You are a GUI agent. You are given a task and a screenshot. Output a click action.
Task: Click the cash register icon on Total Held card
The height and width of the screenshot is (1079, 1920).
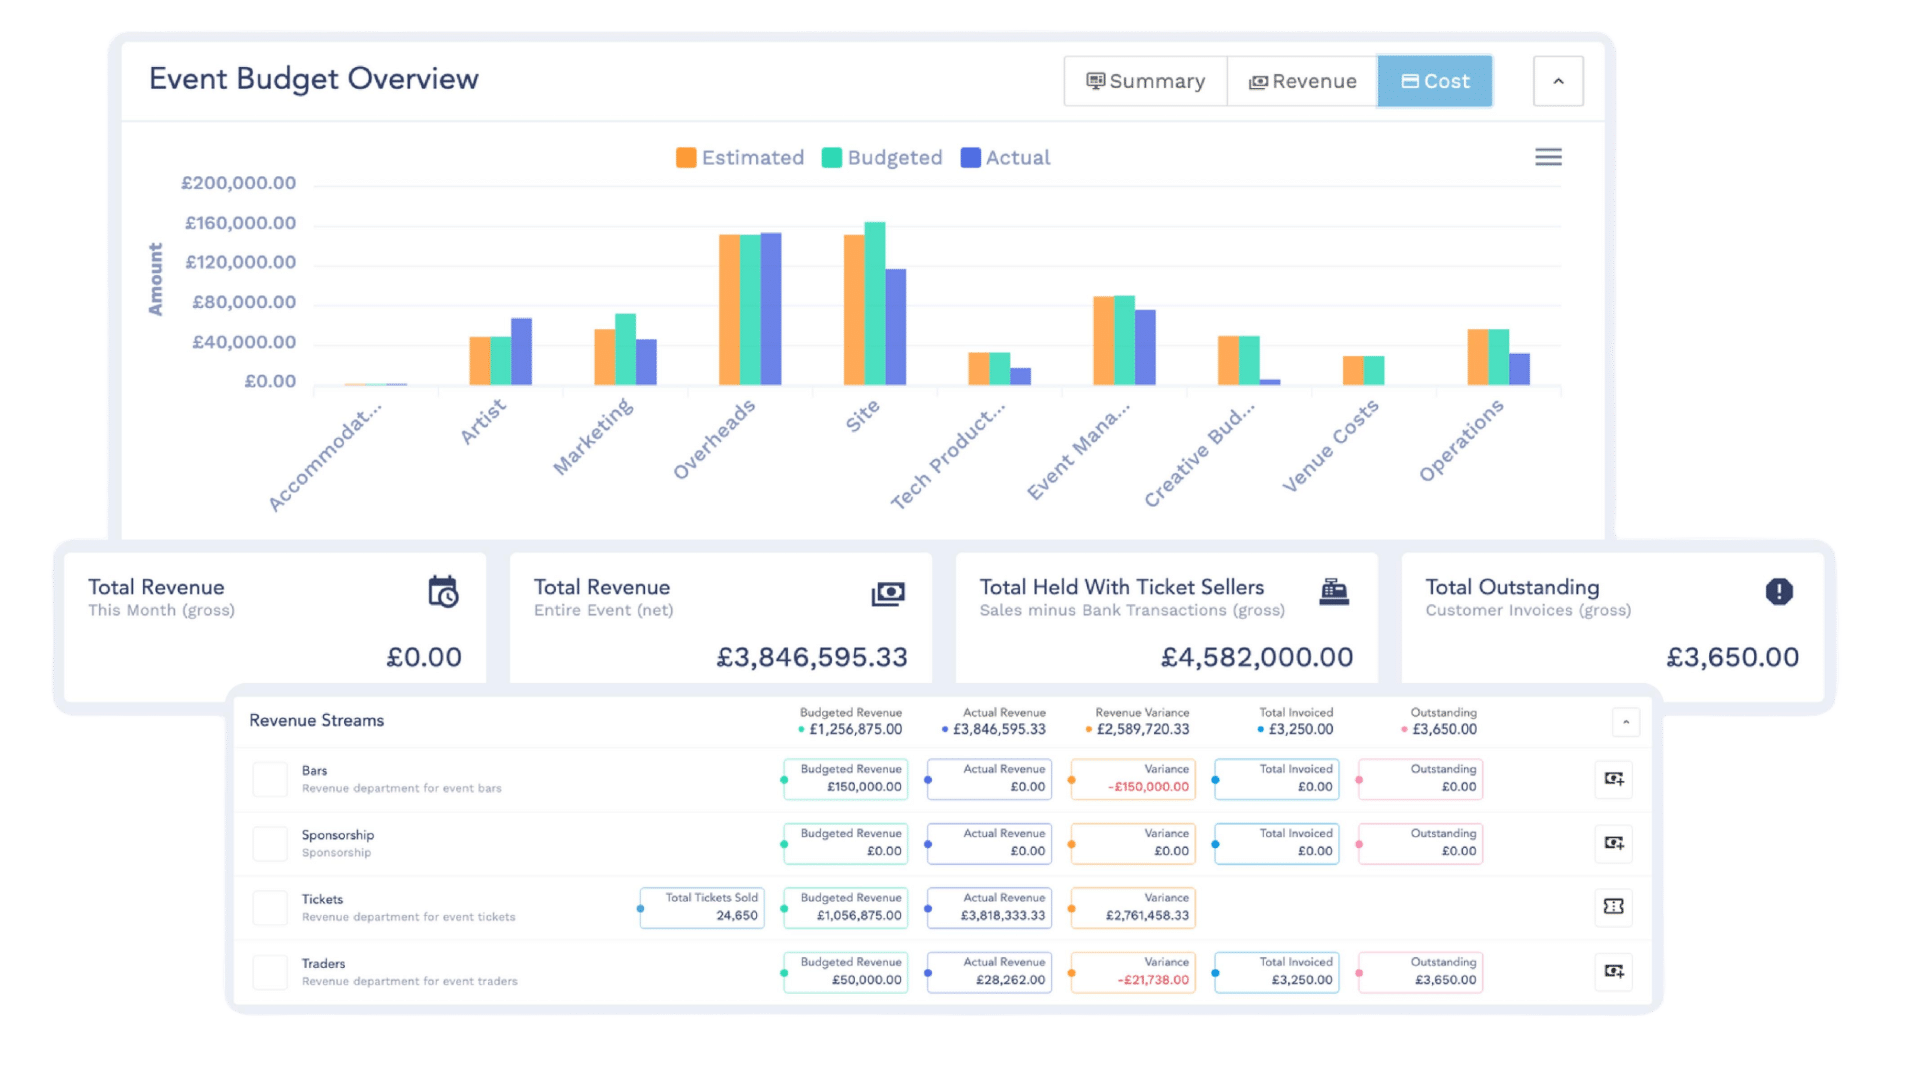(1334, 592)
